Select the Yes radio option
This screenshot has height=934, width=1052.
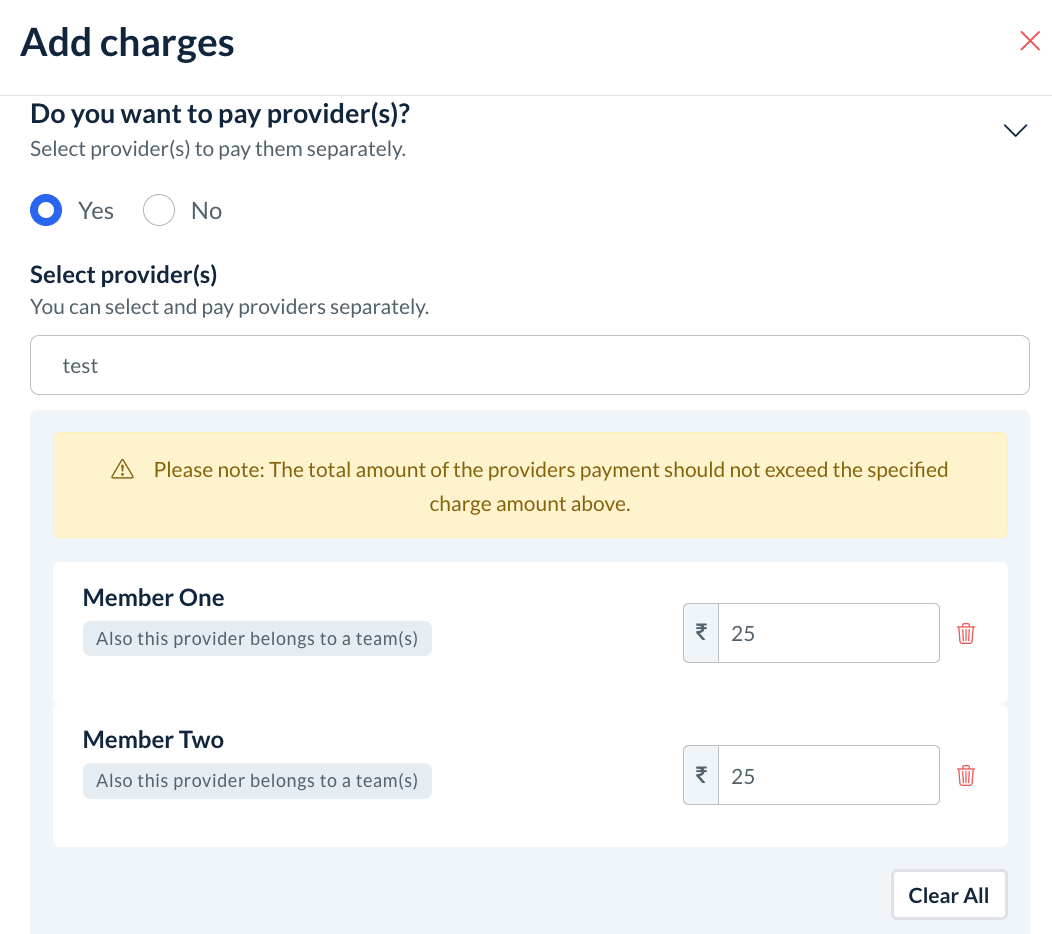point(46,211)
